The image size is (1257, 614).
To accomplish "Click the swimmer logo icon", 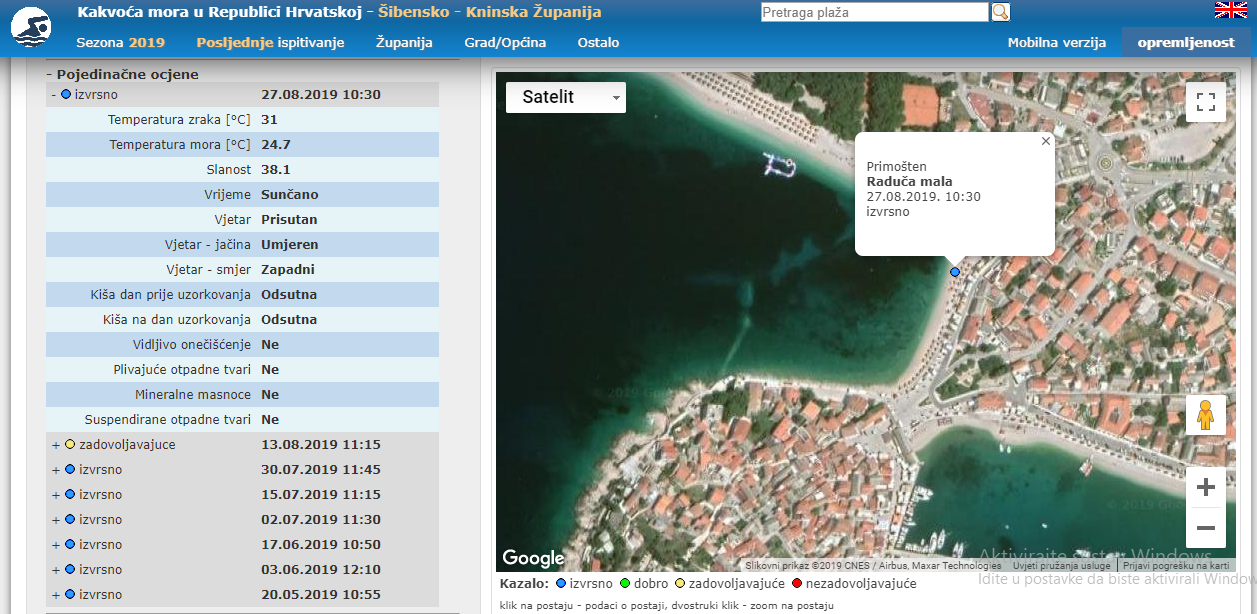I will tap(31, 28).
